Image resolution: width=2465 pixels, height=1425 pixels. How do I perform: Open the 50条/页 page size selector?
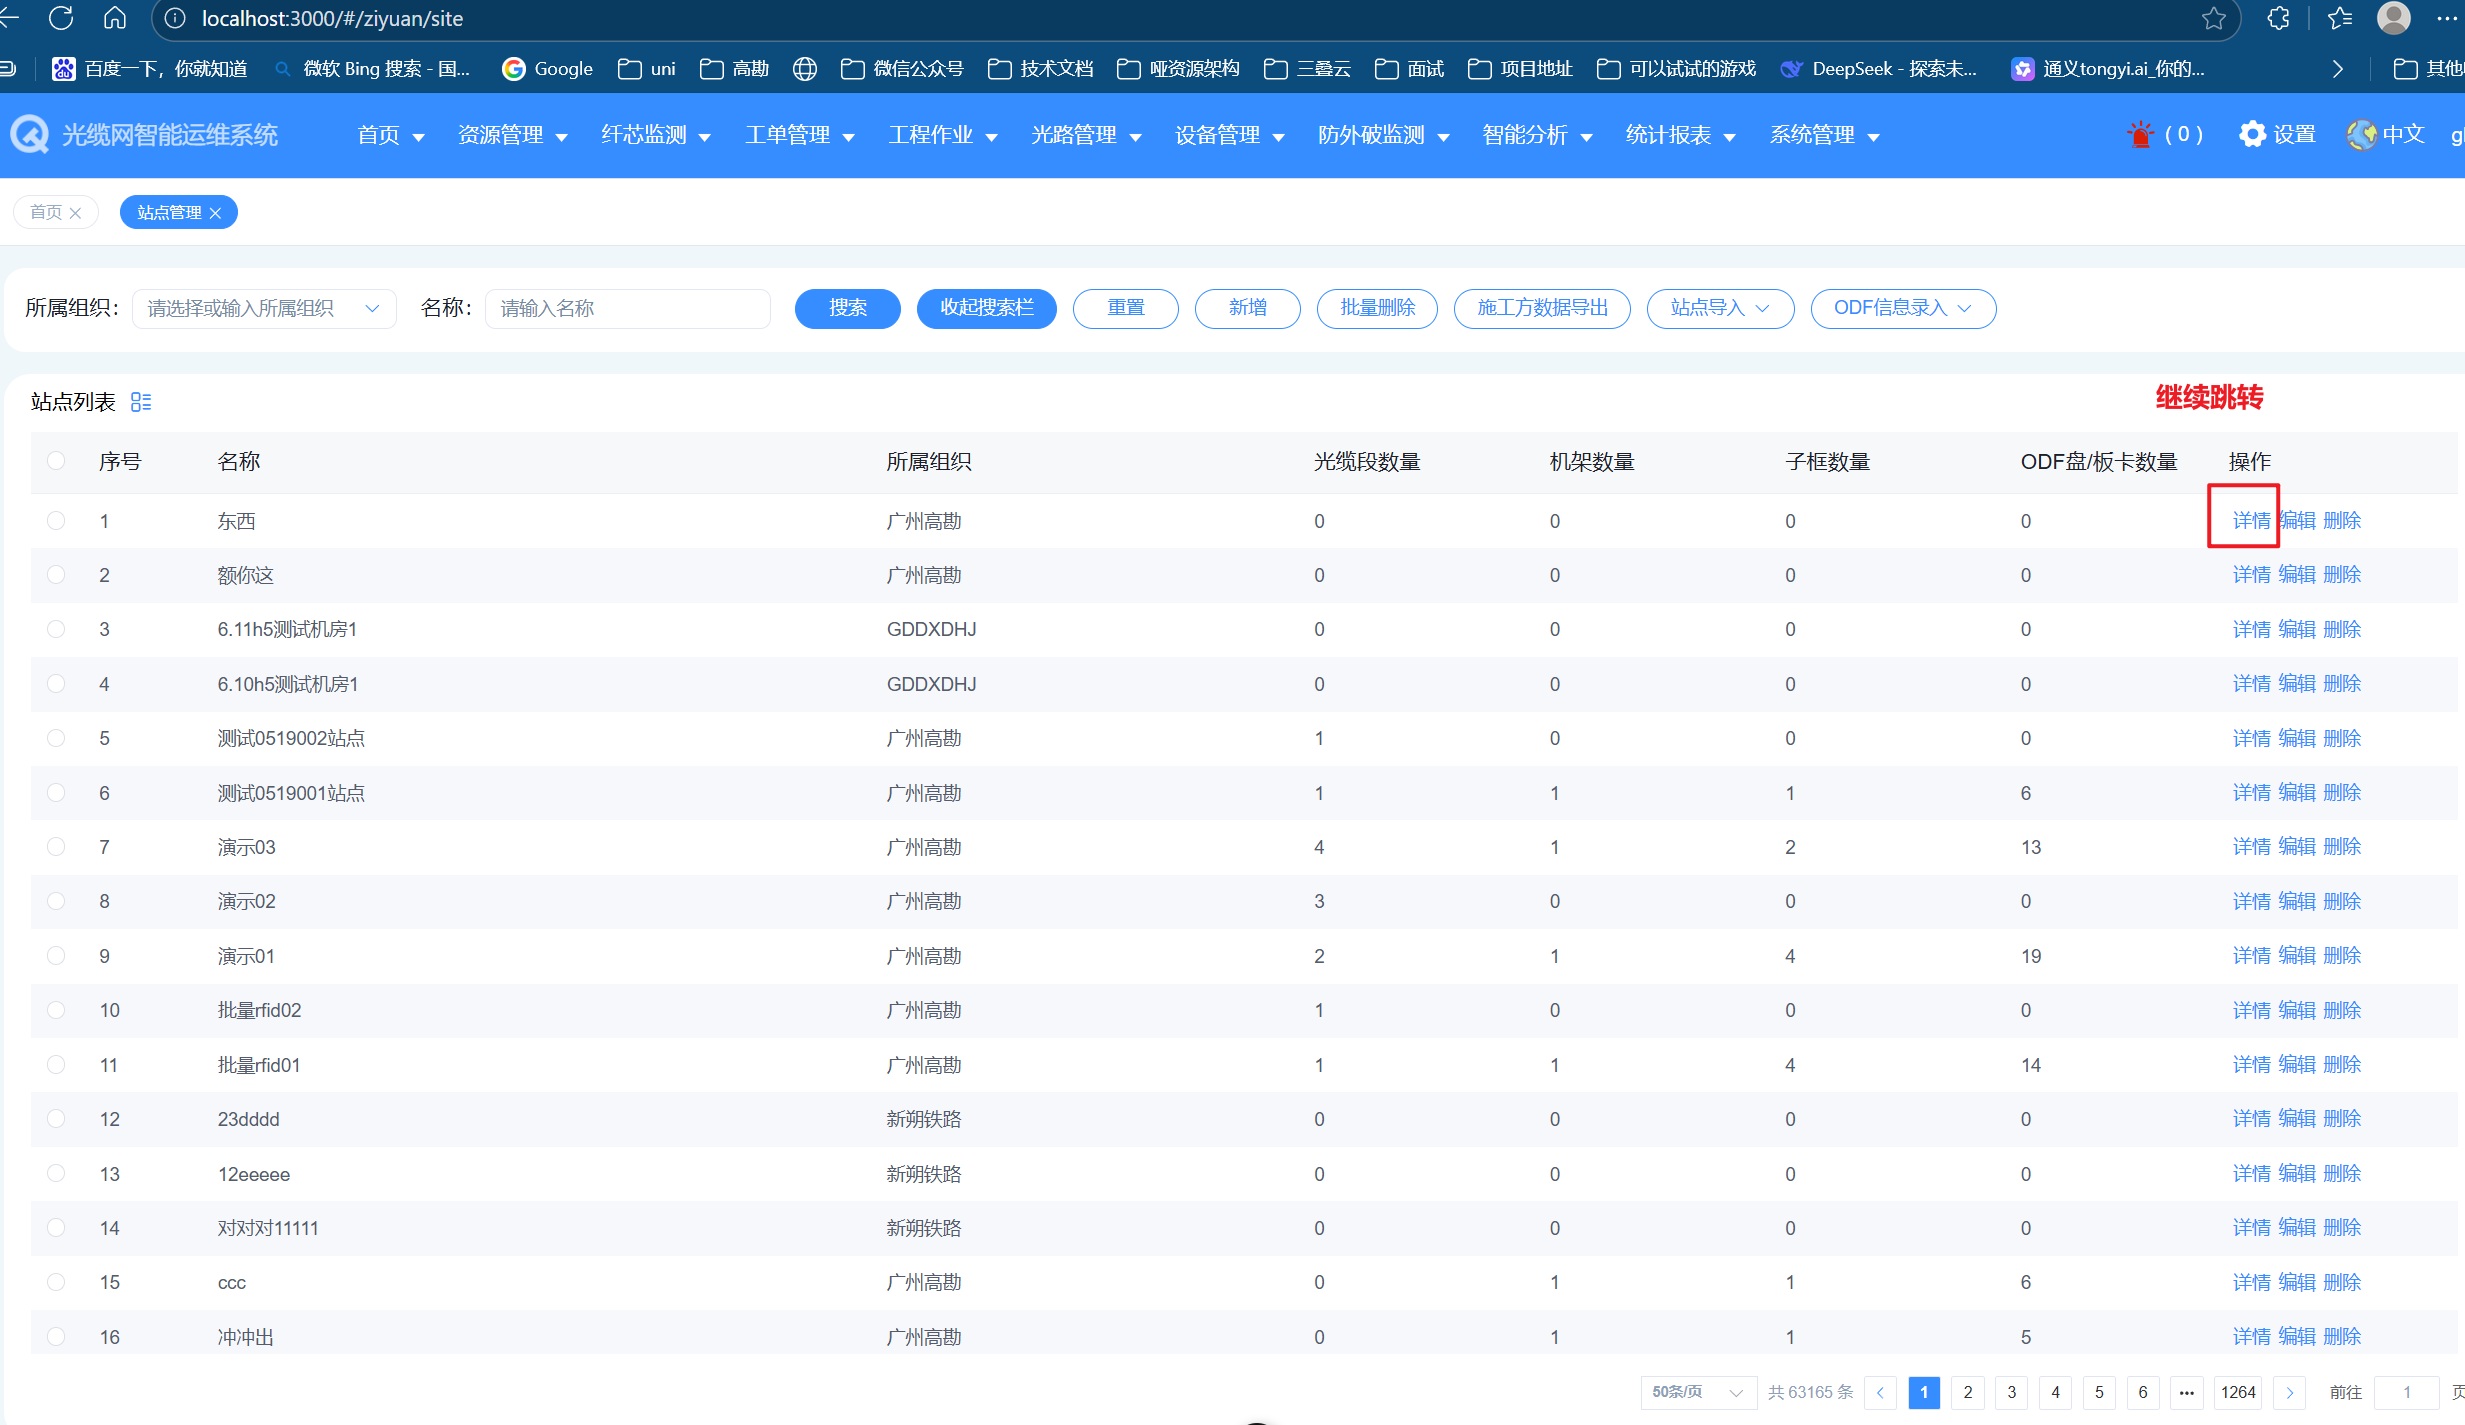(x=1697, y=1392)
